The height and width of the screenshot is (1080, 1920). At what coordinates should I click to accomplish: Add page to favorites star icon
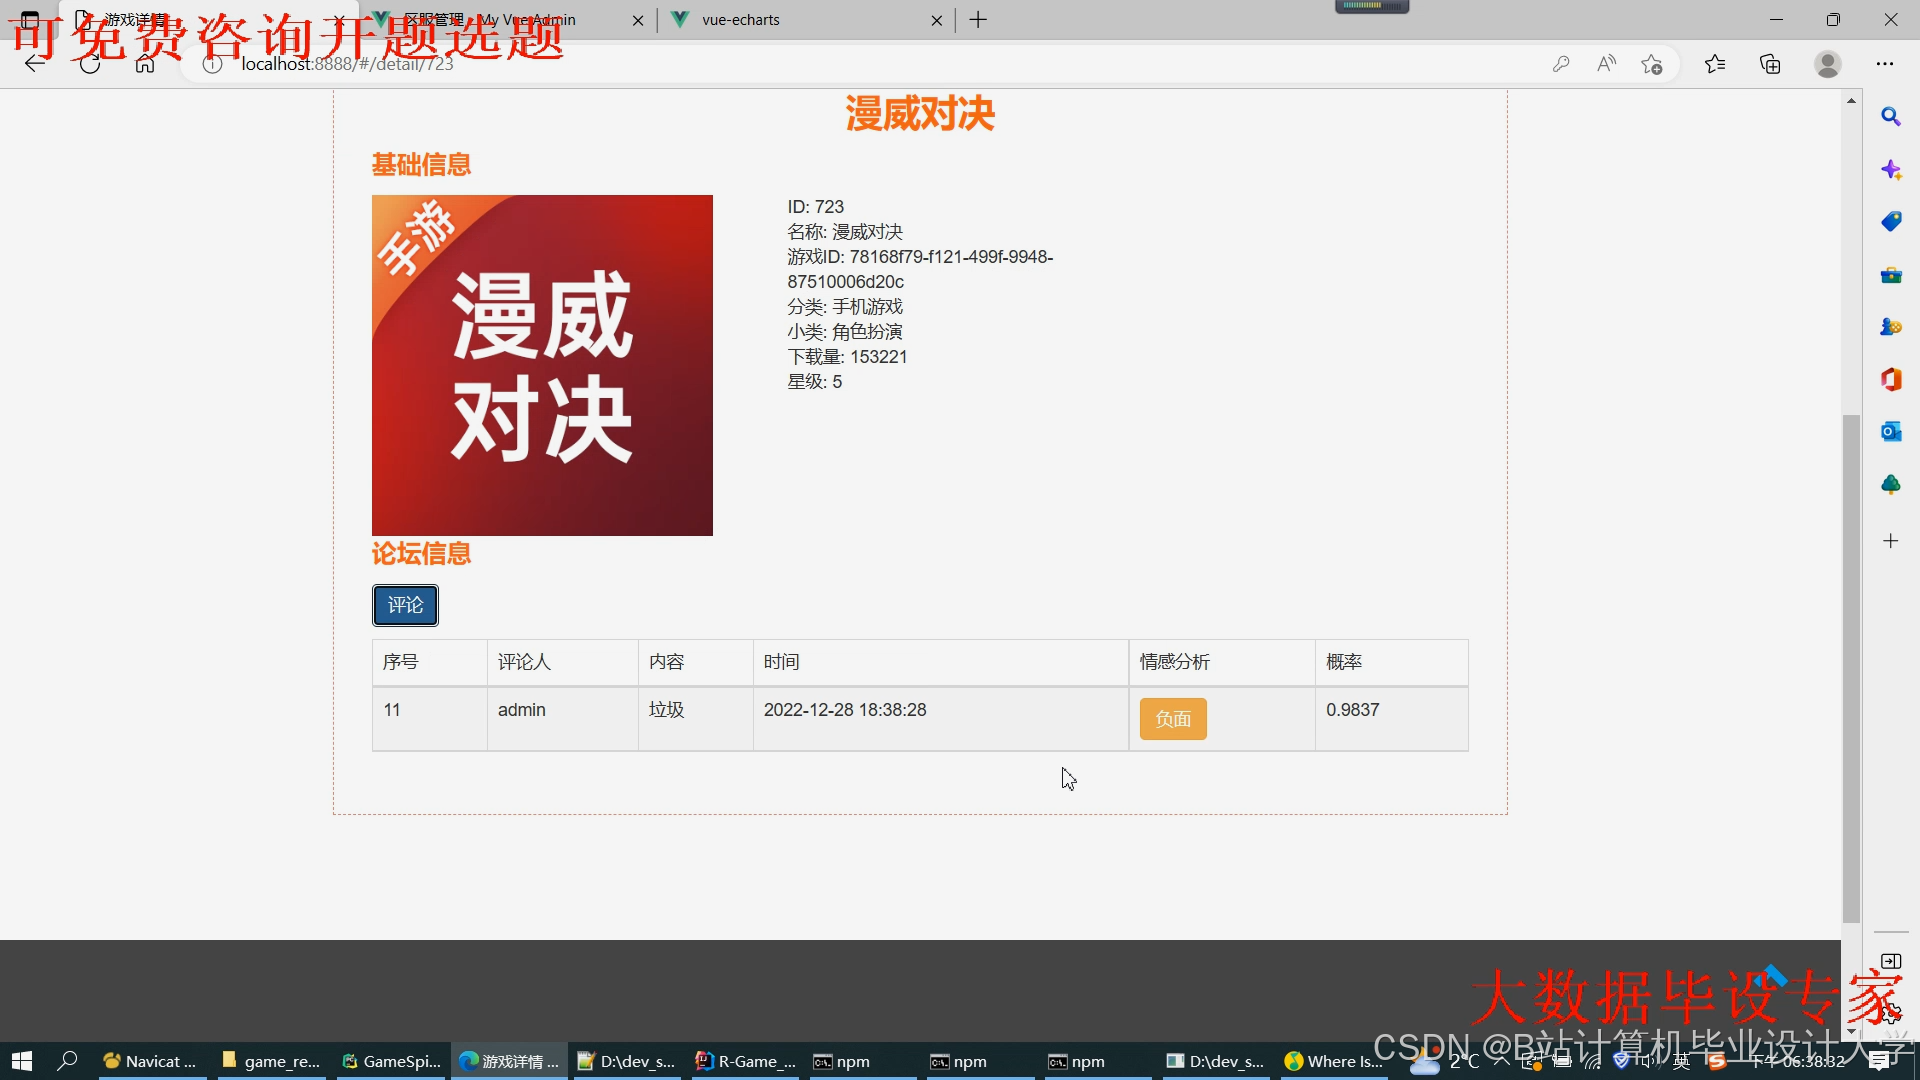coord(1652,64)
